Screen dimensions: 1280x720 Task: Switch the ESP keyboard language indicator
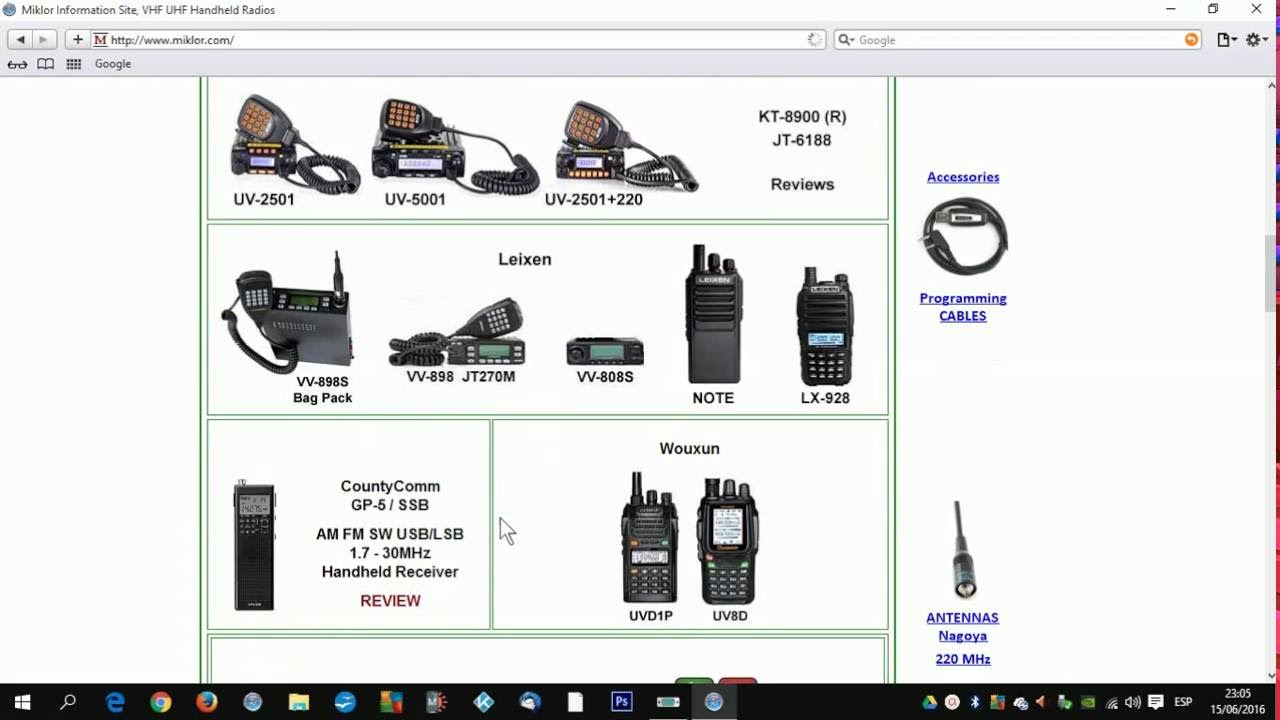pos(1183,702)
